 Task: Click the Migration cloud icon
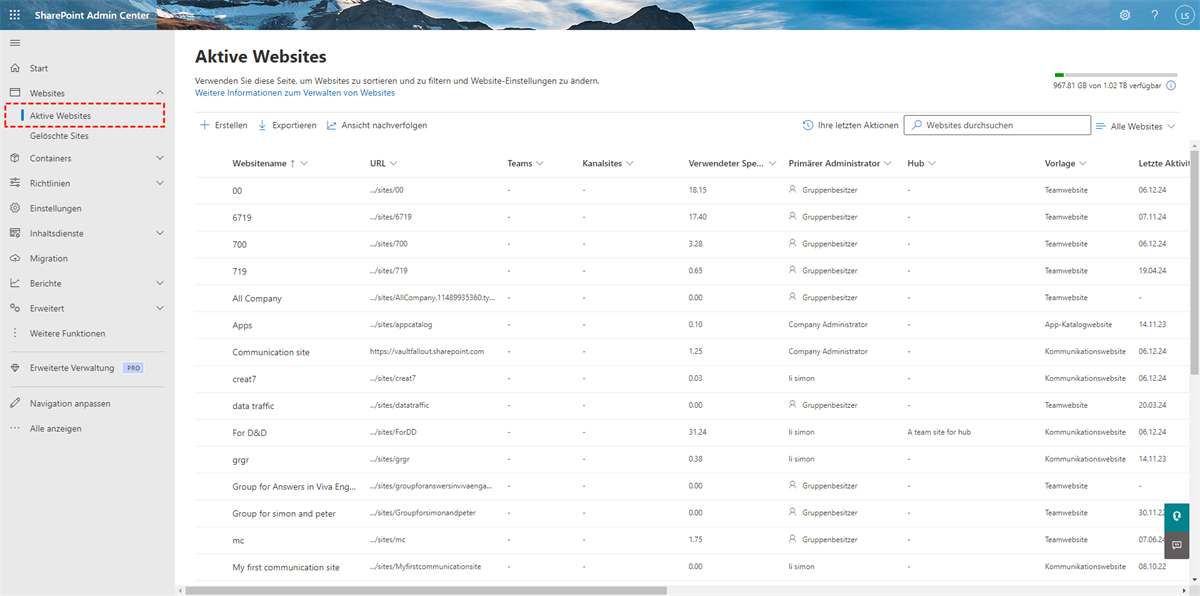15,258
